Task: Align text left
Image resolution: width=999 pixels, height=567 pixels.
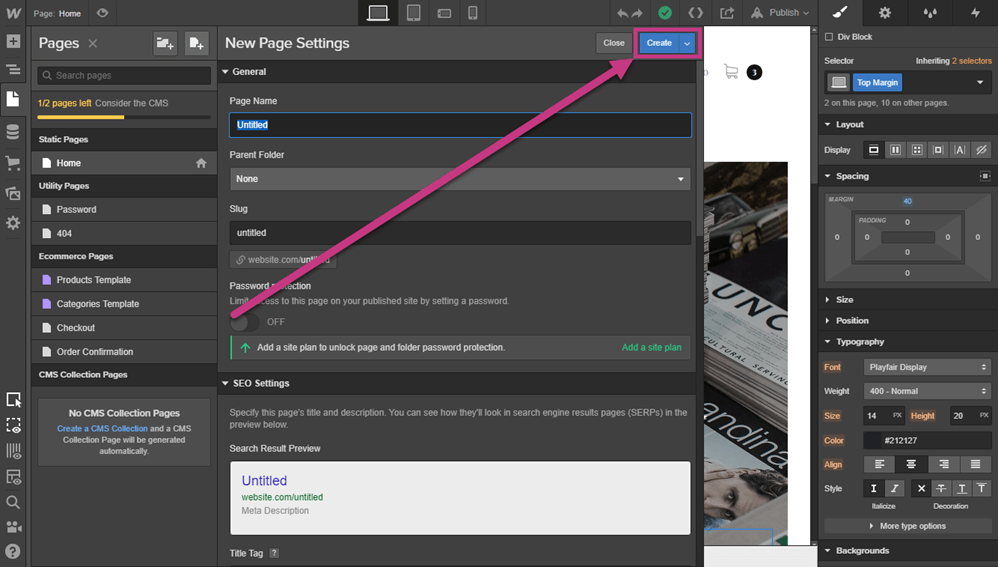Action: tap(879, 464)
